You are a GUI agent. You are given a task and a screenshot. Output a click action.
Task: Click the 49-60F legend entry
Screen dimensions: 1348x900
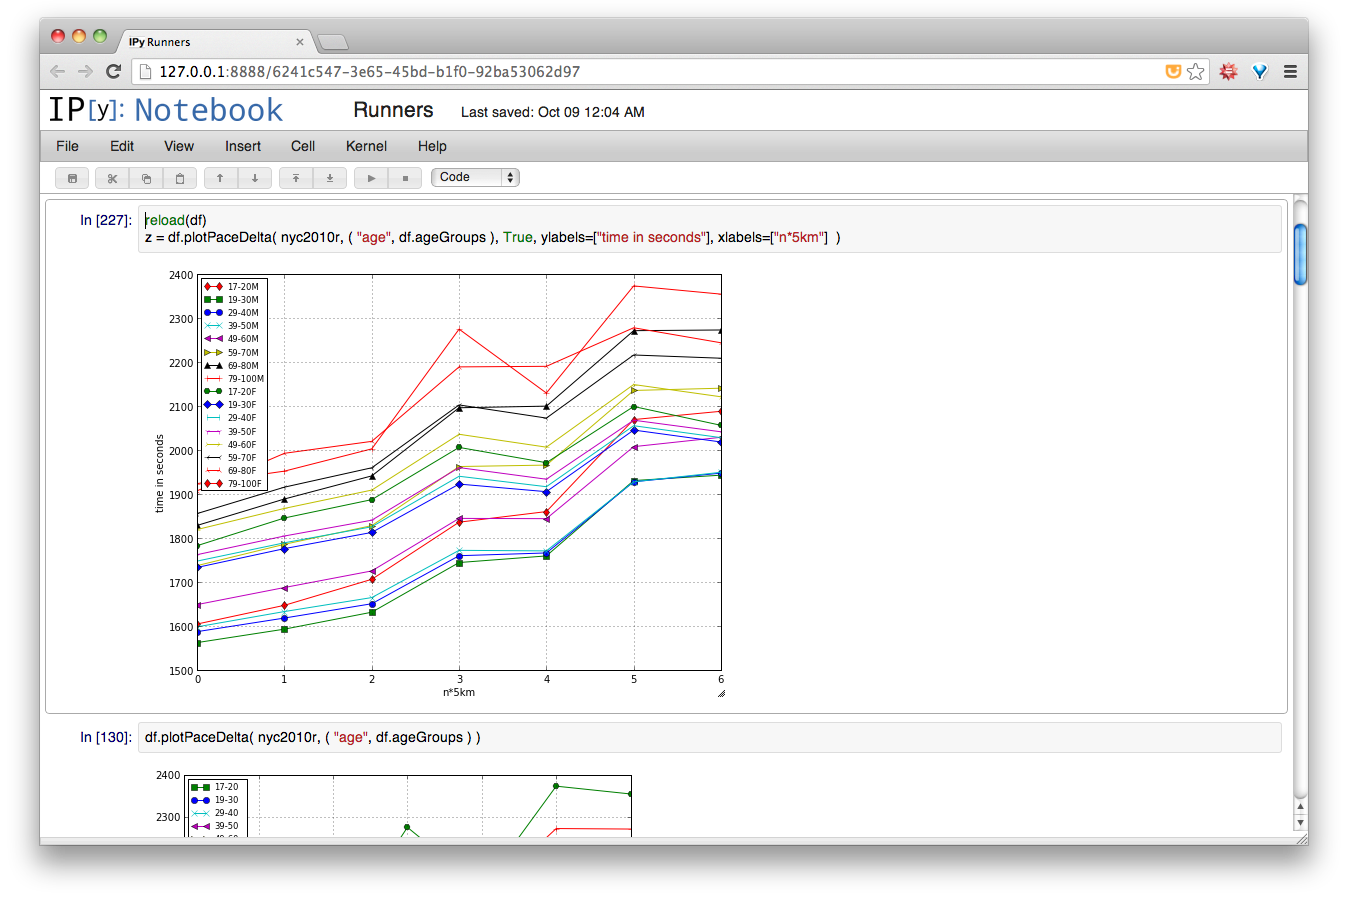(232, 445)
